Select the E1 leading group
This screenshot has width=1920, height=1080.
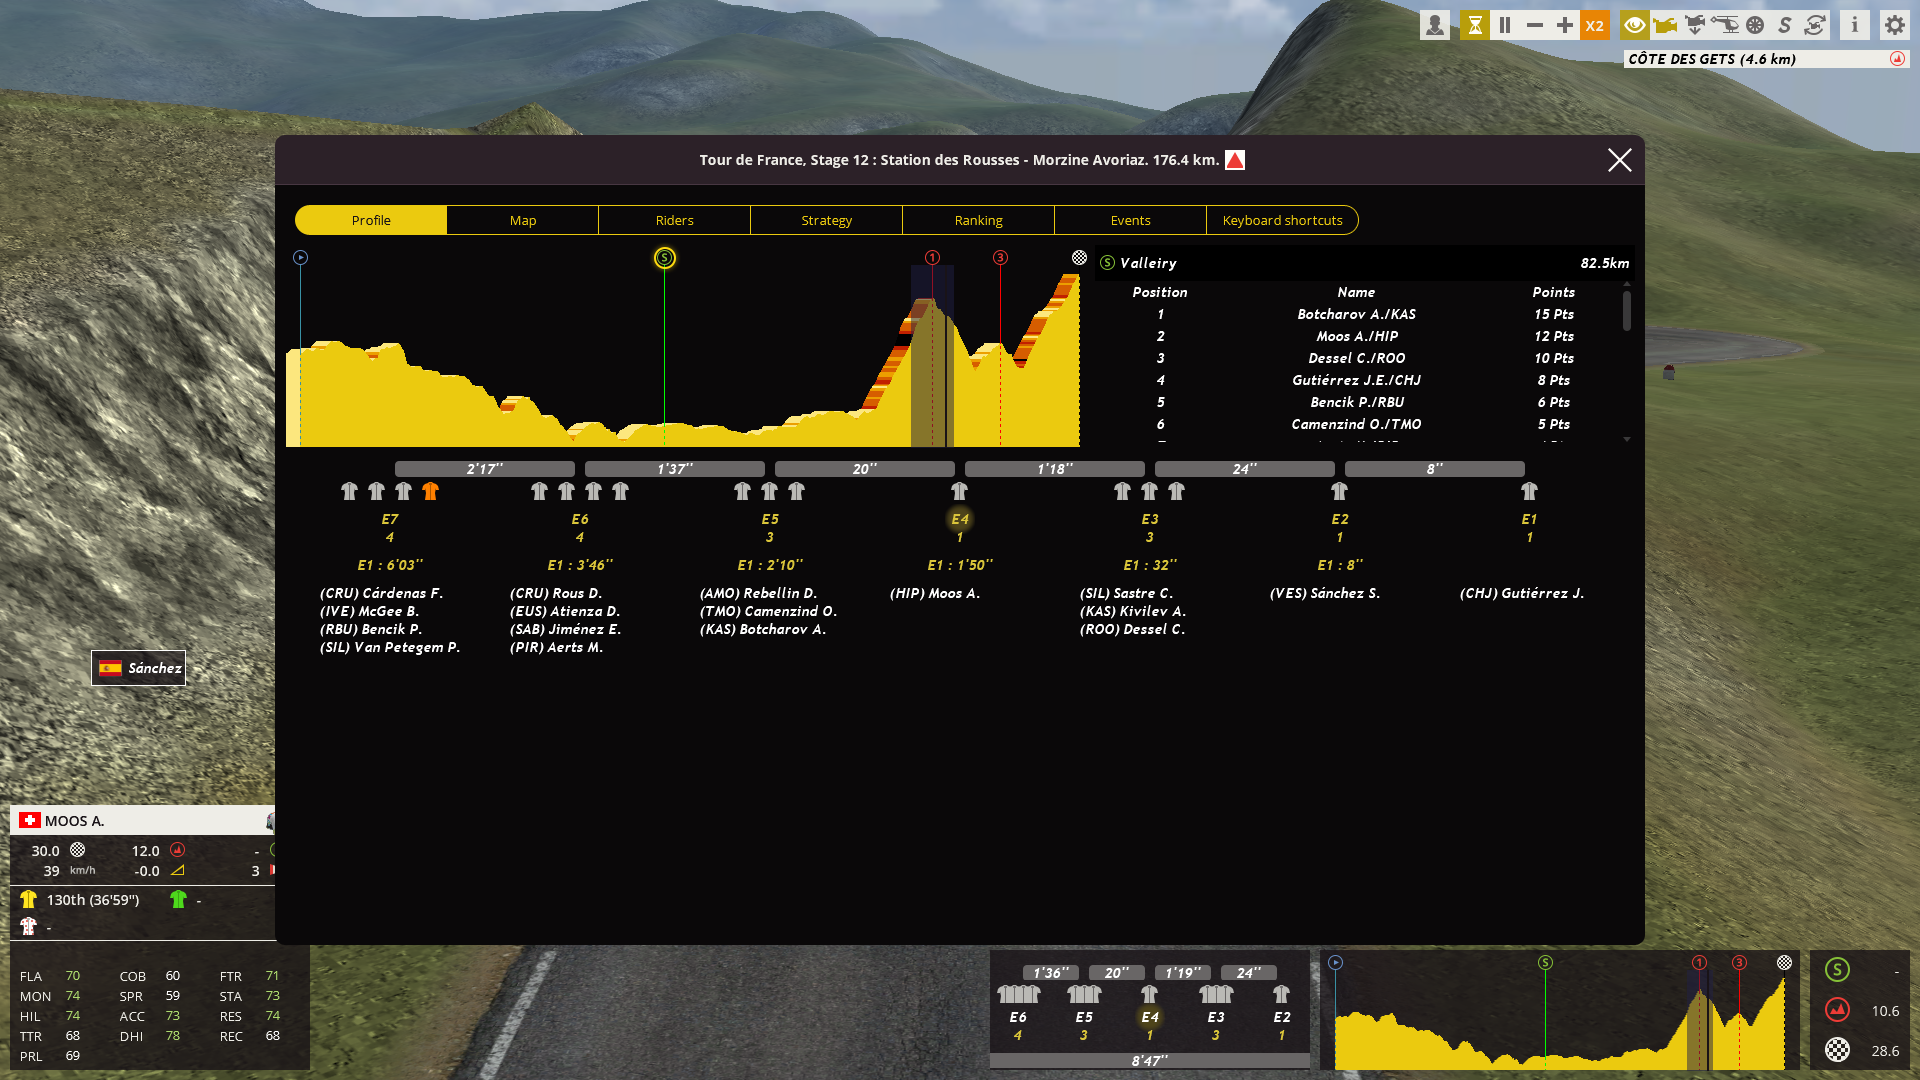1529,519
